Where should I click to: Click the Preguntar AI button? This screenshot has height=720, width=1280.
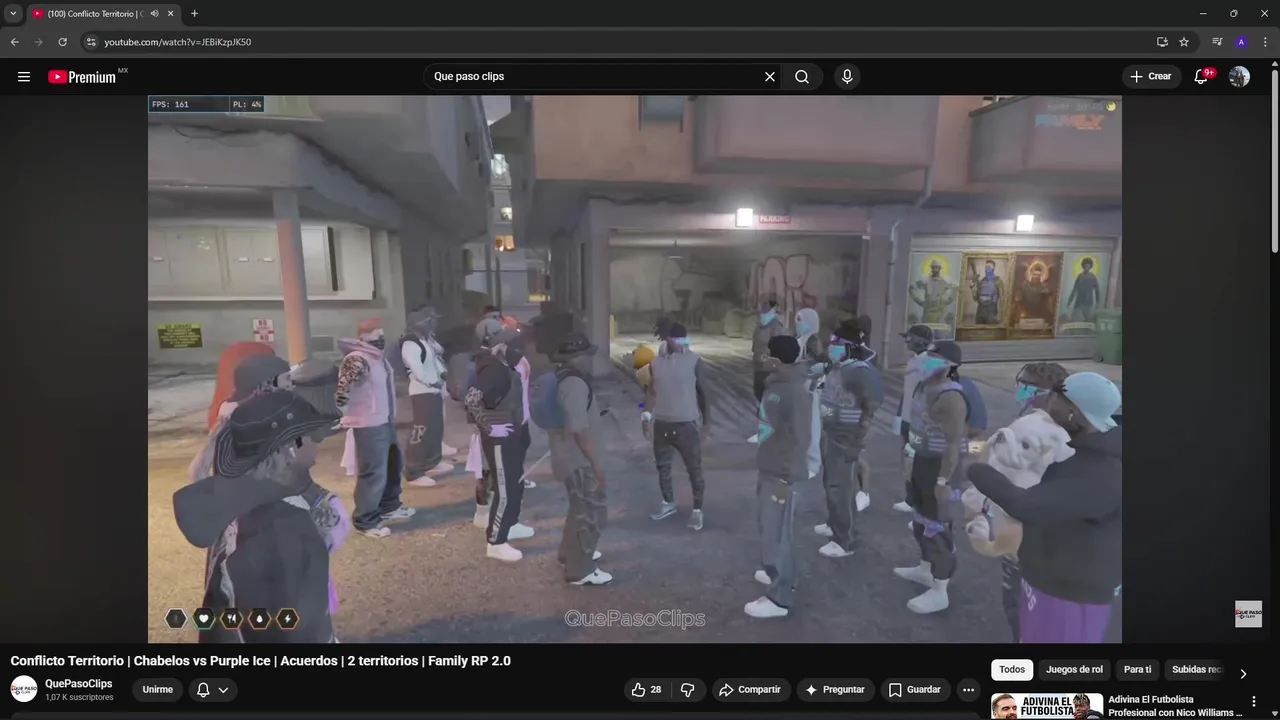(835, 689)
